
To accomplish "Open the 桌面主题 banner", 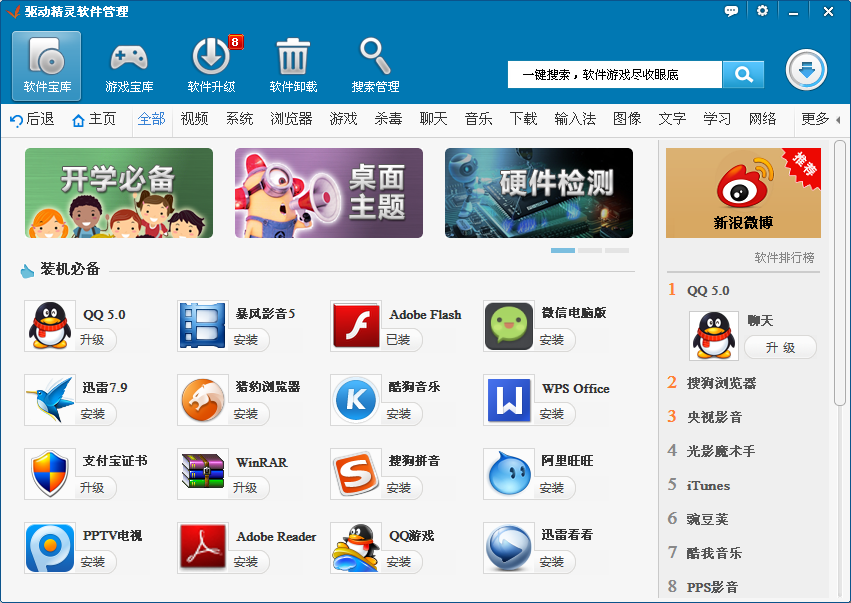I will (x=329, y=193).
